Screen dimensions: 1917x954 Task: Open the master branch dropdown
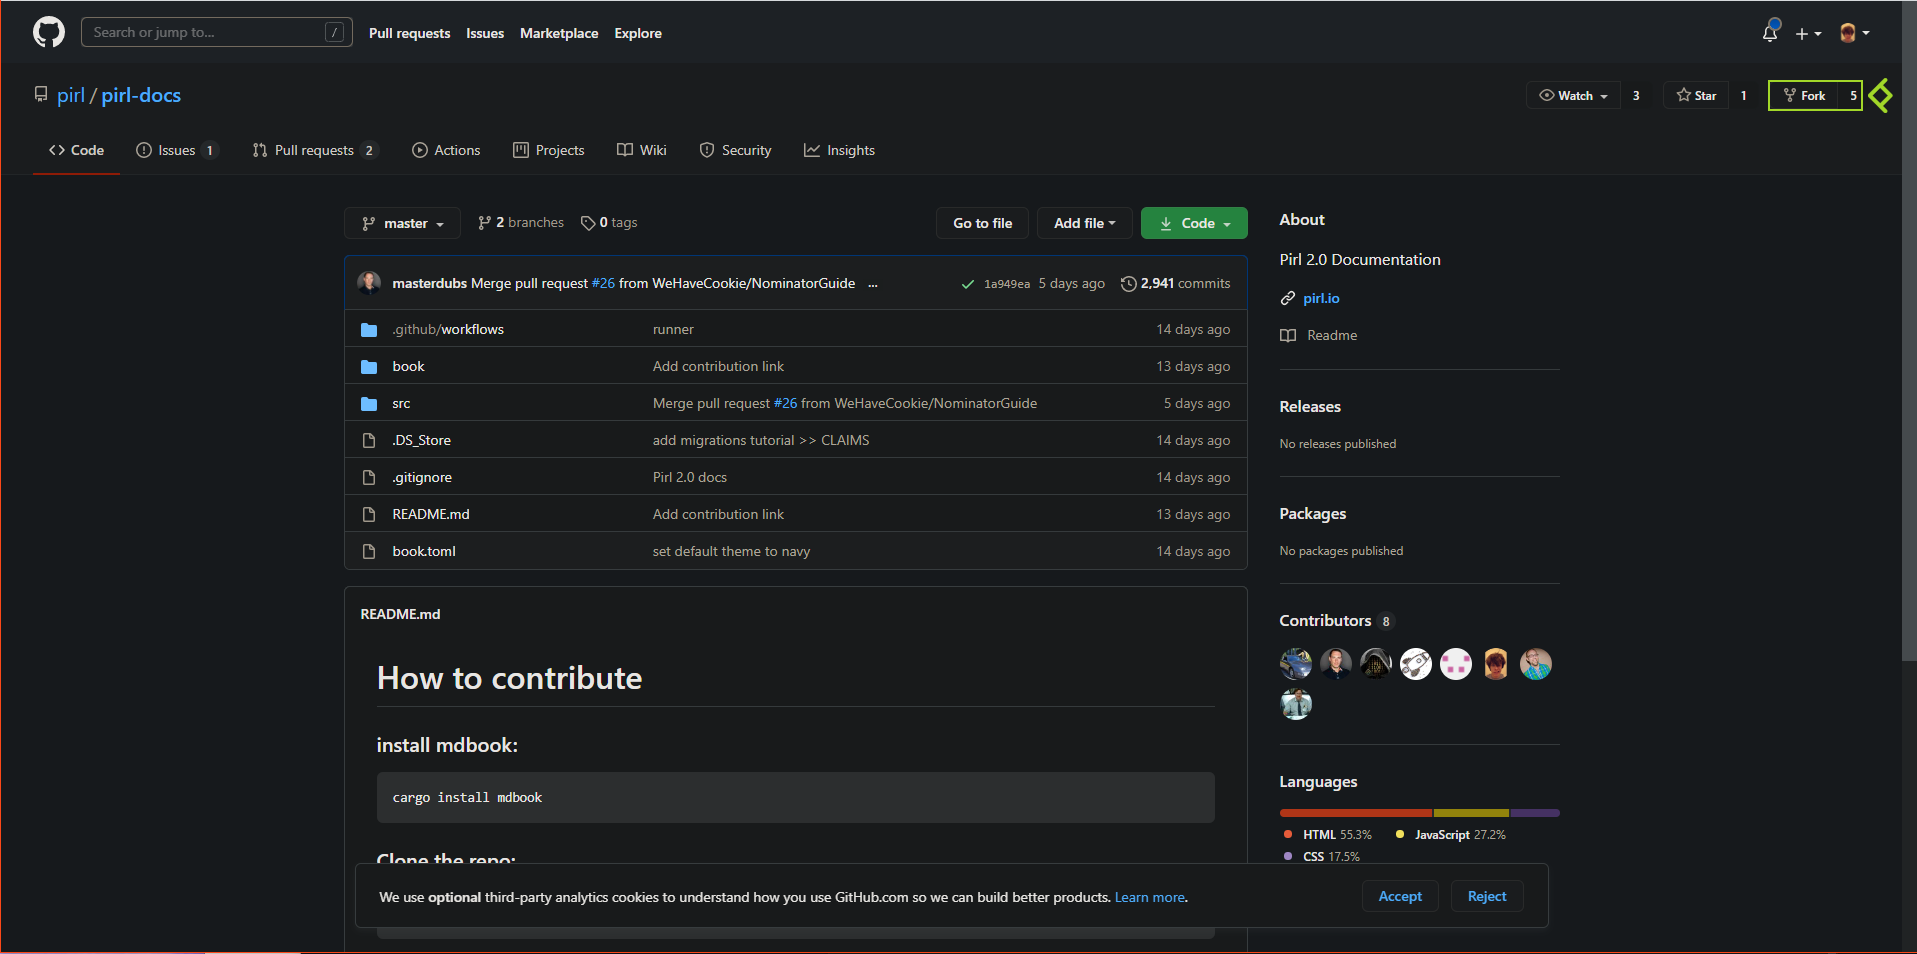coord(402,223)
